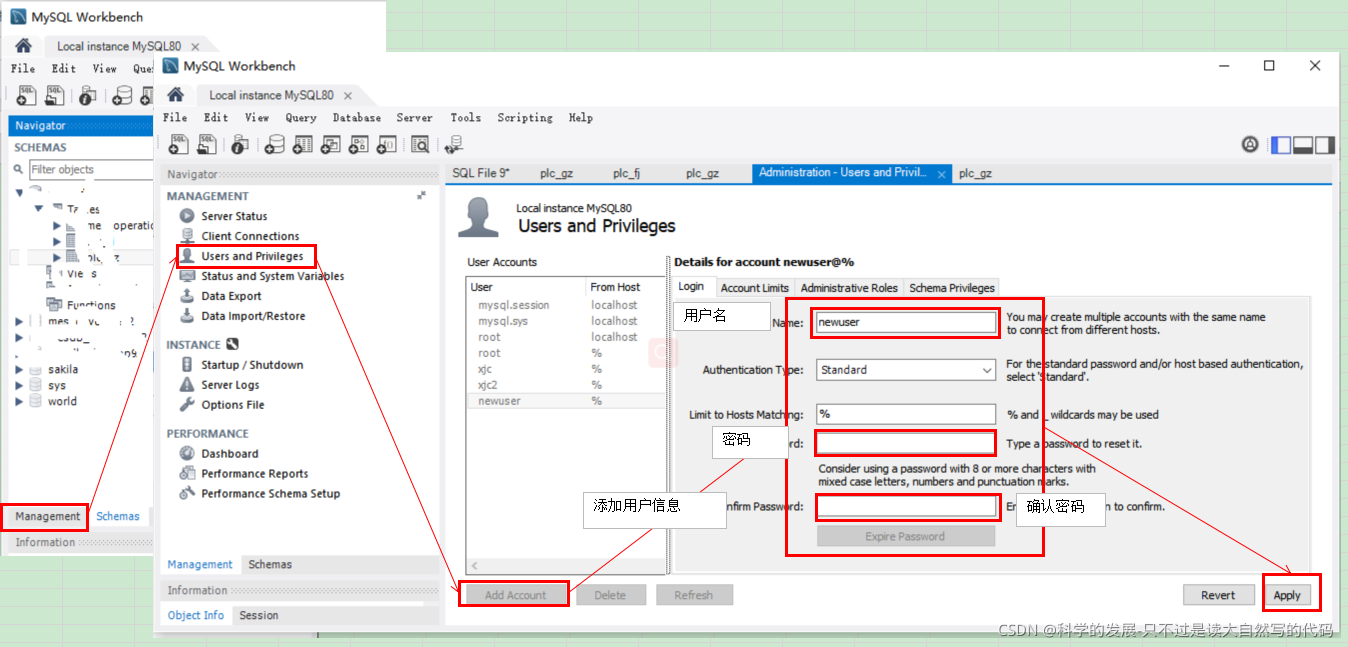This screenshot has width=1348, height=647.
Task: Click Management tab in back window
Action: pyautogui.click(x=47, y=517)
